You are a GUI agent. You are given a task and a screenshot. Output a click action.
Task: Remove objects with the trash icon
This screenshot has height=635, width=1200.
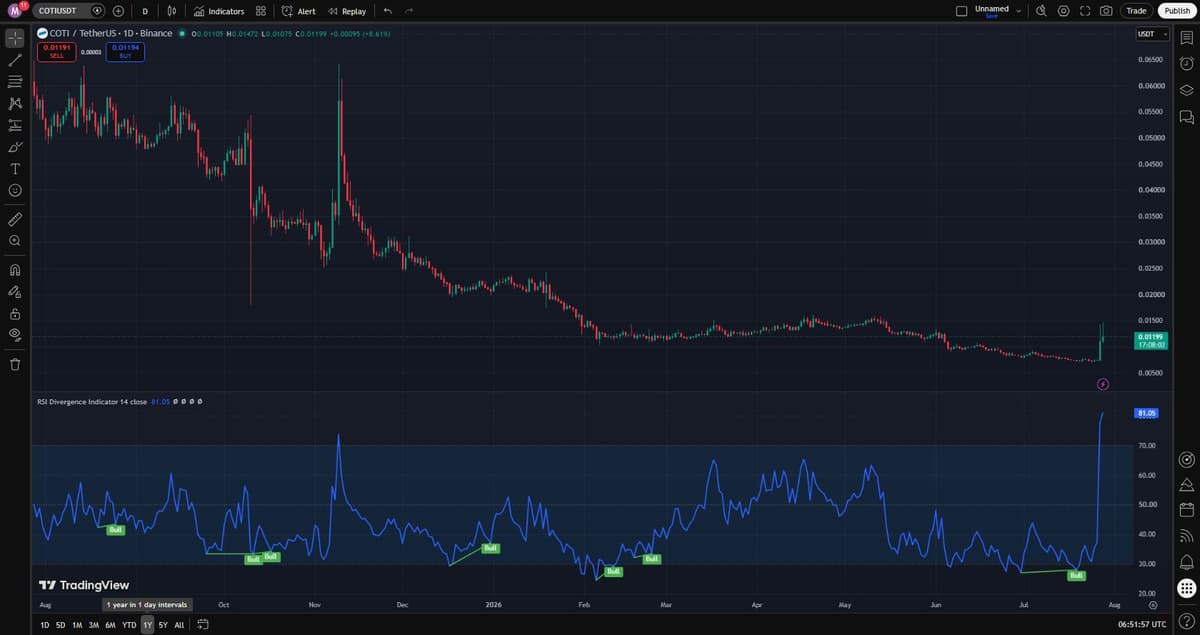tap(15, 364)
